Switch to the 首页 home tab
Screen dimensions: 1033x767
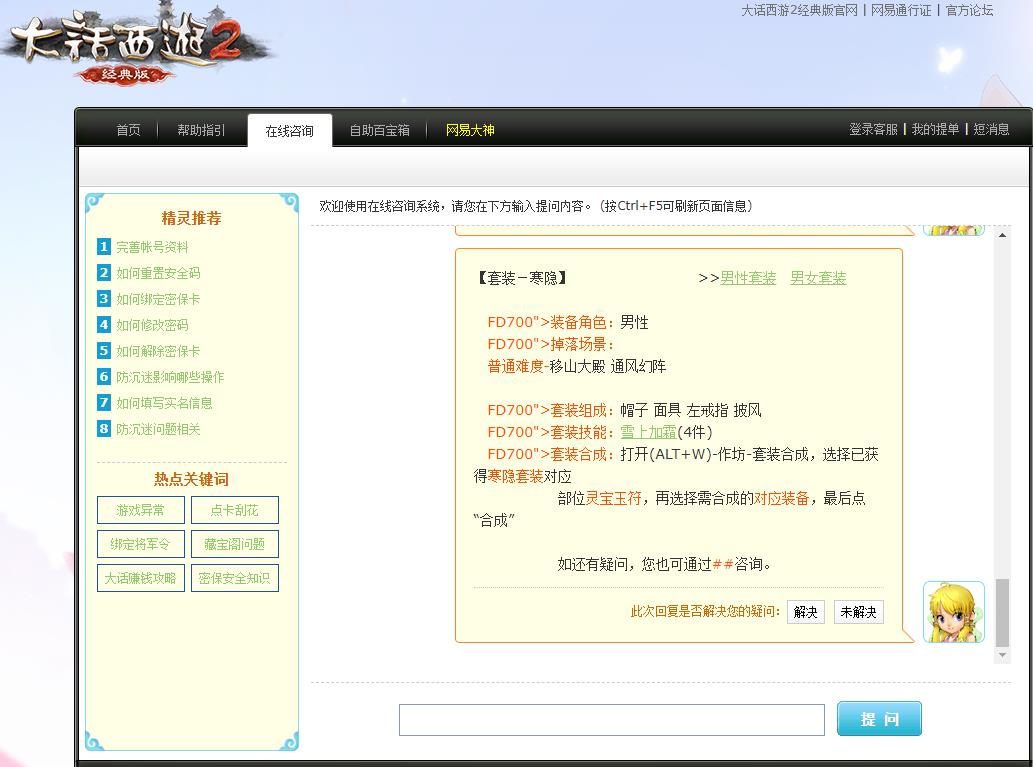[127, 130]
